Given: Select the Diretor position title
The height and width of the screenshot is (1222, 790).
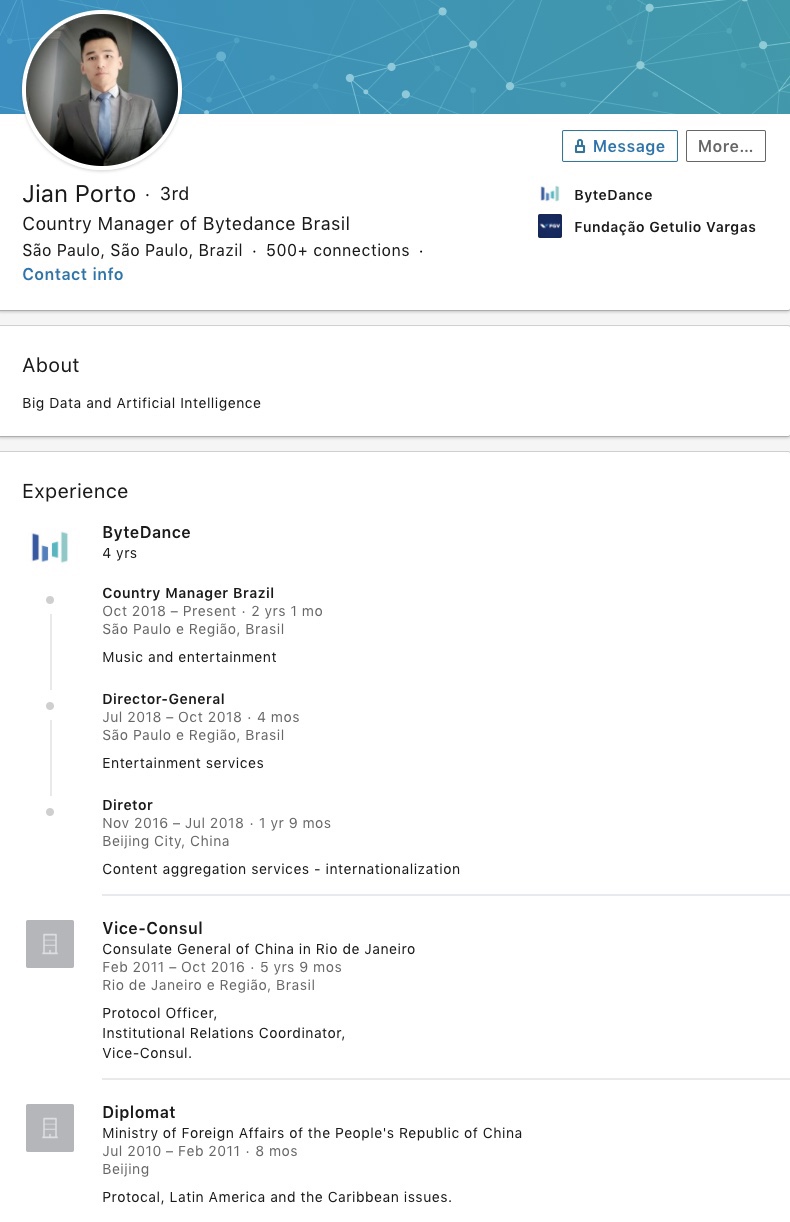Looking at the screenshot, I should pos(127,805).
